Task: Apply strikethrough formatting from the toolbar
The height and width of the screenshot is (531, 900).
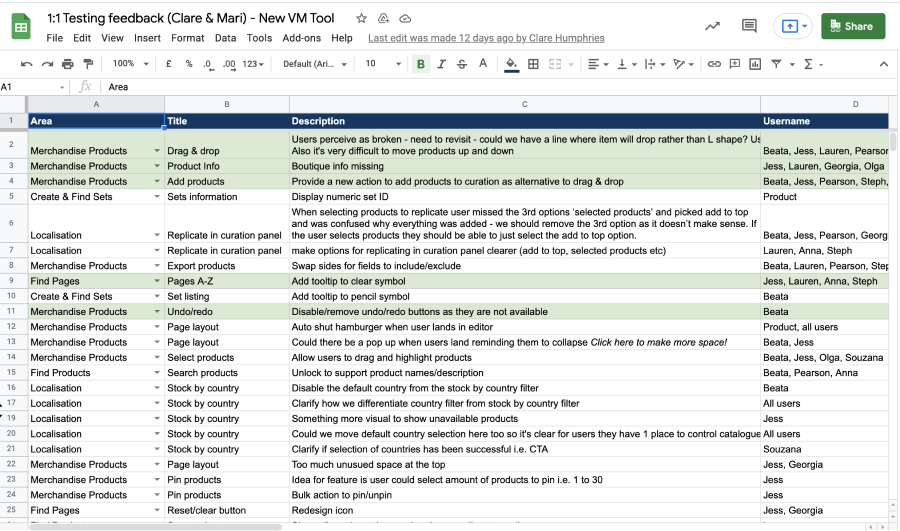Action: [x=461, y=64]
